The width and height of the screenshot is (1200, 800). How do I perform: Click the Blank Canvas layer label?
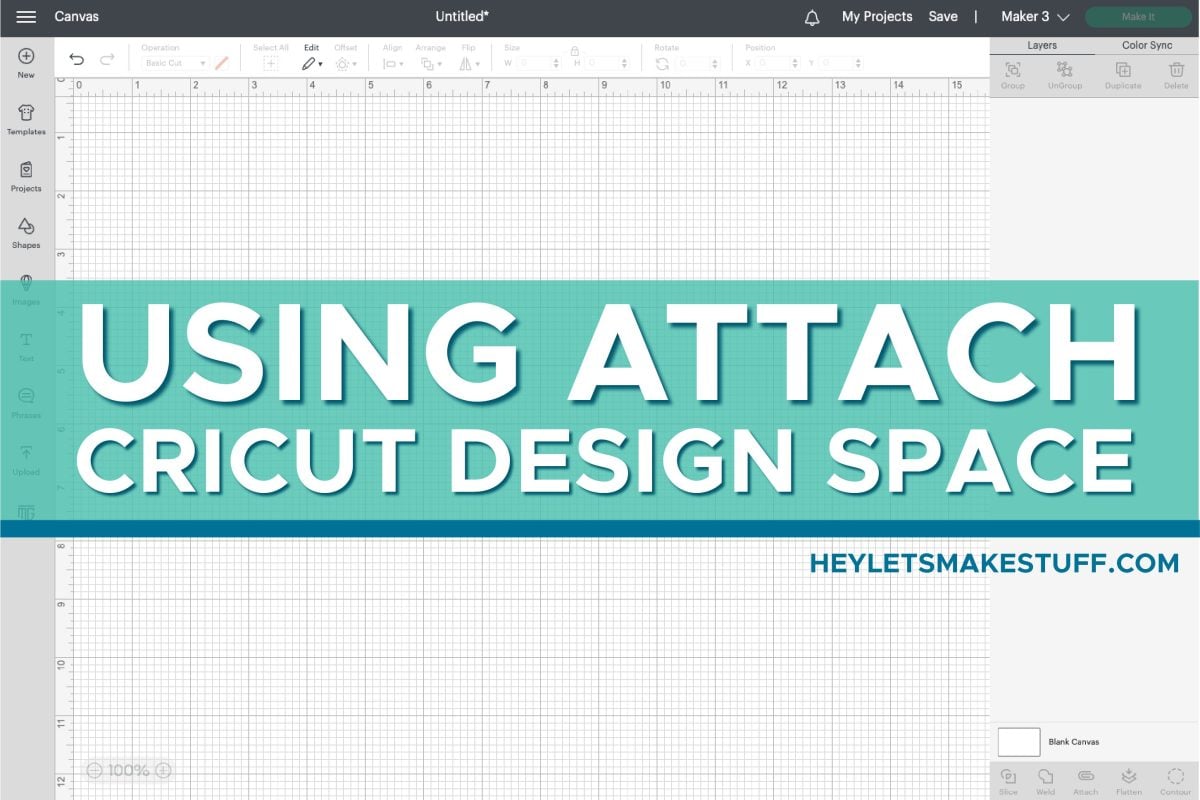click(x=1074, y=742)
